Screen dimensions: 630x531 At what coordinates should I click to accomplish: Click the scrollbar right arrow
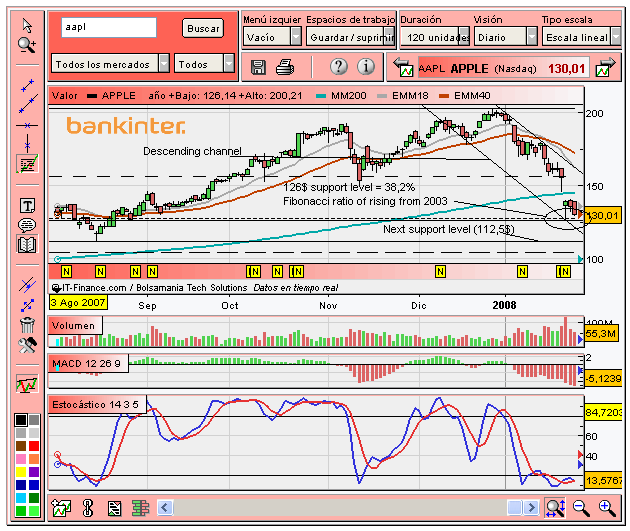(531, 508)
